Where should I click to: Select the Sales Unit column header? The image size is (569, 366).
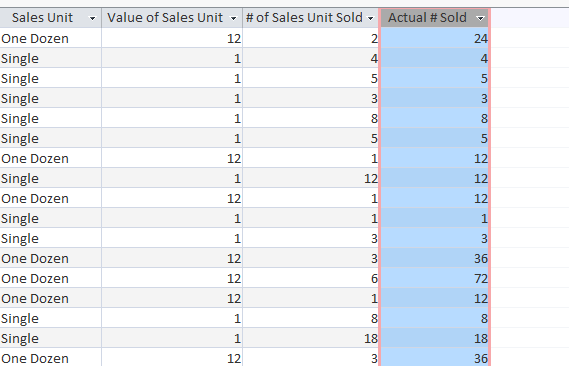coord(50,18)
